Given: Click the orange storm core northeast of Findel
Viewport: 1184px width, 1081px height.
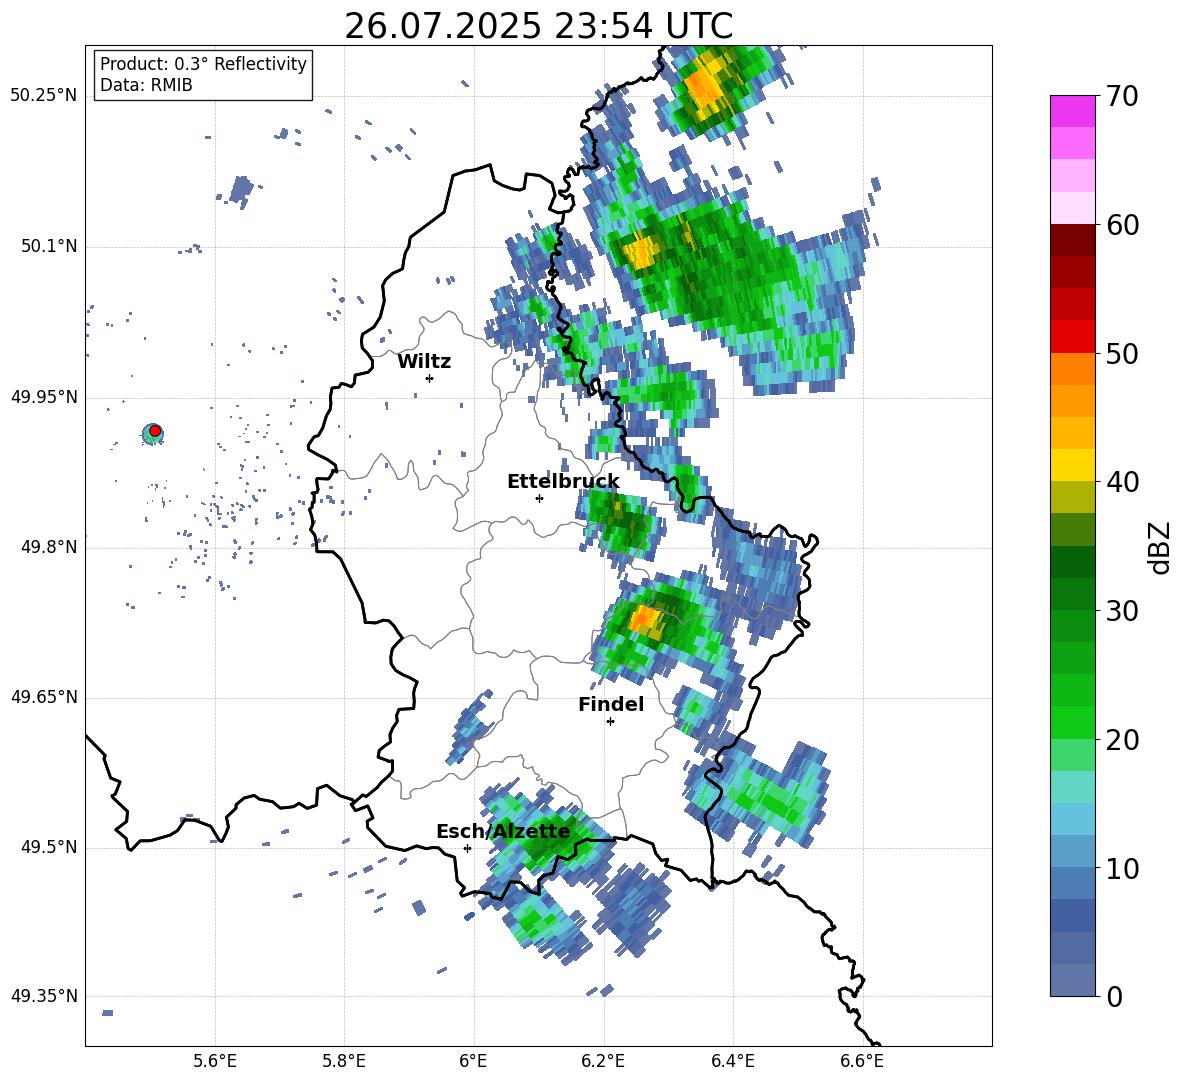Looking at the screenshot, I should point(644,619).
